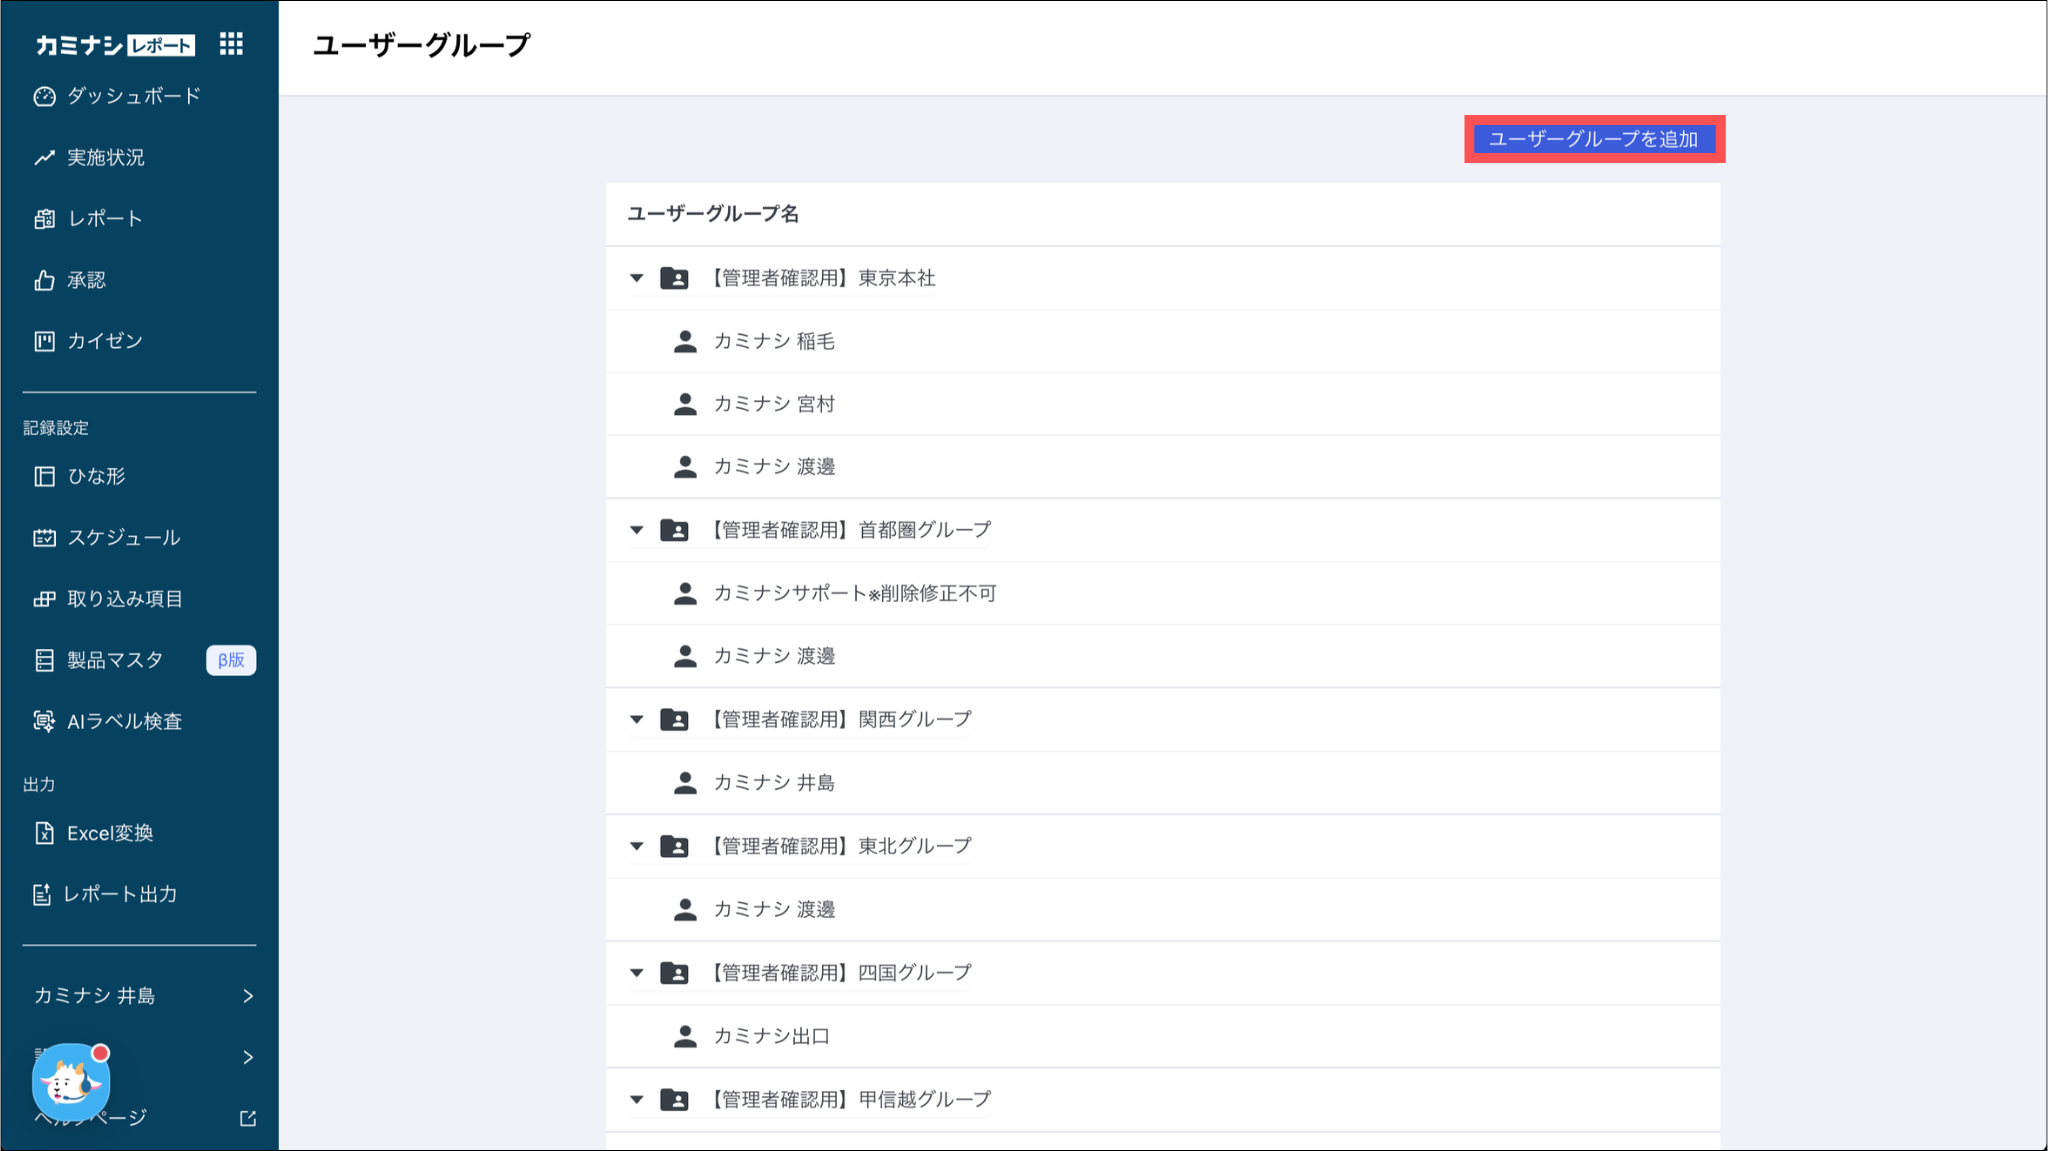The height and width of the screenshot is (1151, 2048).
Task: Click the 承認 thumbs-up icon
Action: click(x=44, y=280)
